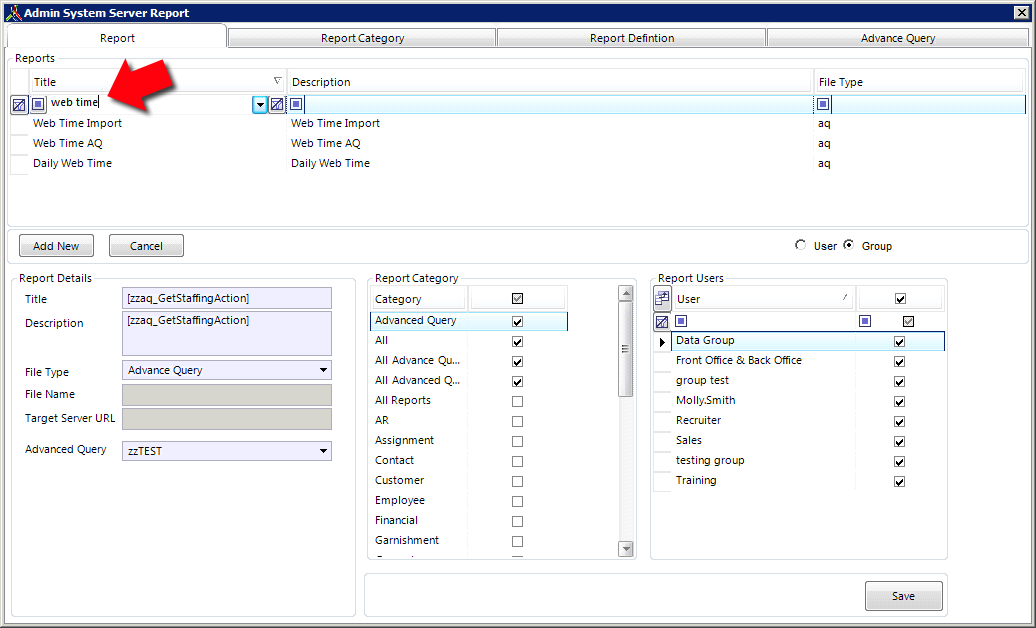Click the clear-filter icon in Reports filter row

point(19,104)
